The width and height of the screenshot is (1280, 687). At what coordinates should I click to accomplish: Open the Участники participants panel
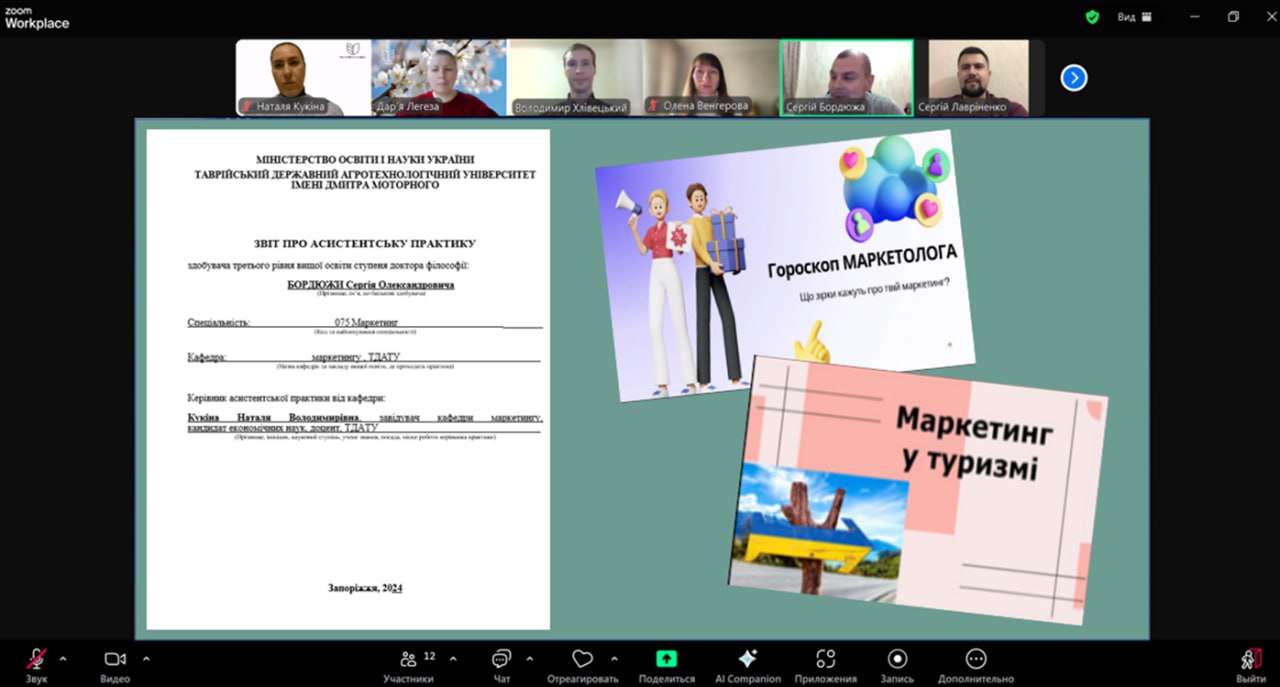pyautogui.click(x=408, y=660)
